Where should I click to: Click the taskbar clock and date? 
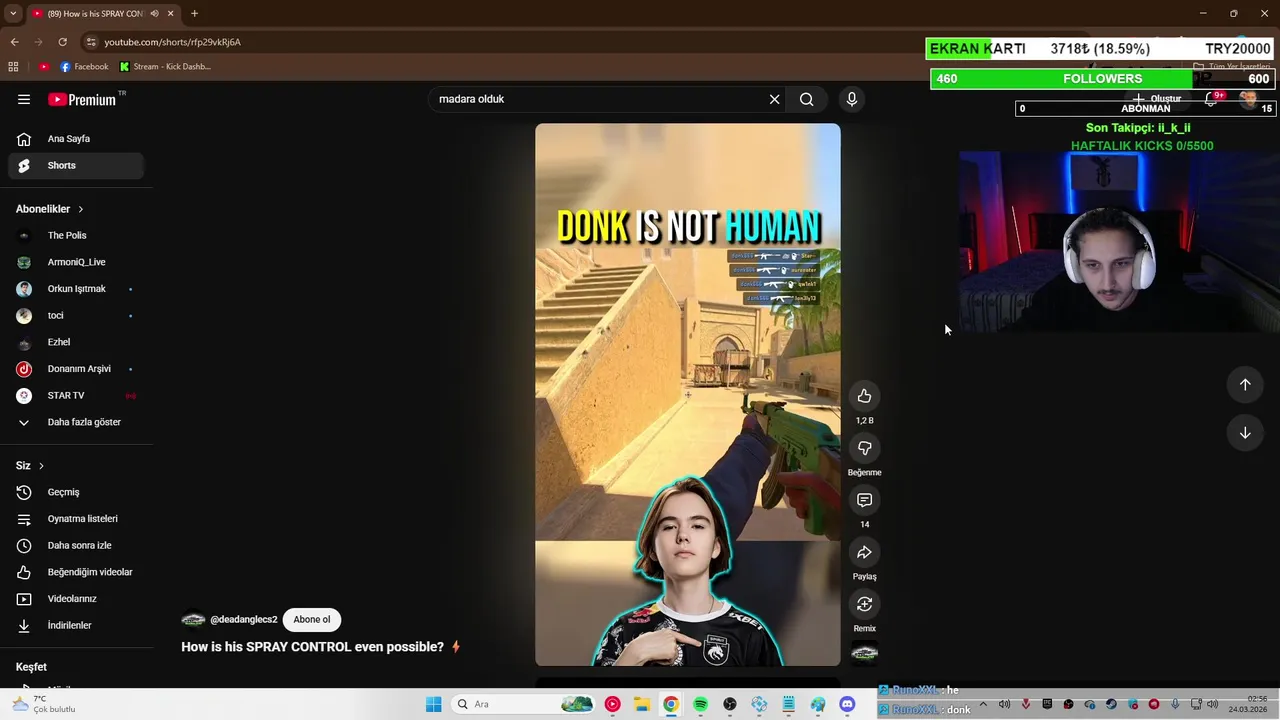point(1250,704)
